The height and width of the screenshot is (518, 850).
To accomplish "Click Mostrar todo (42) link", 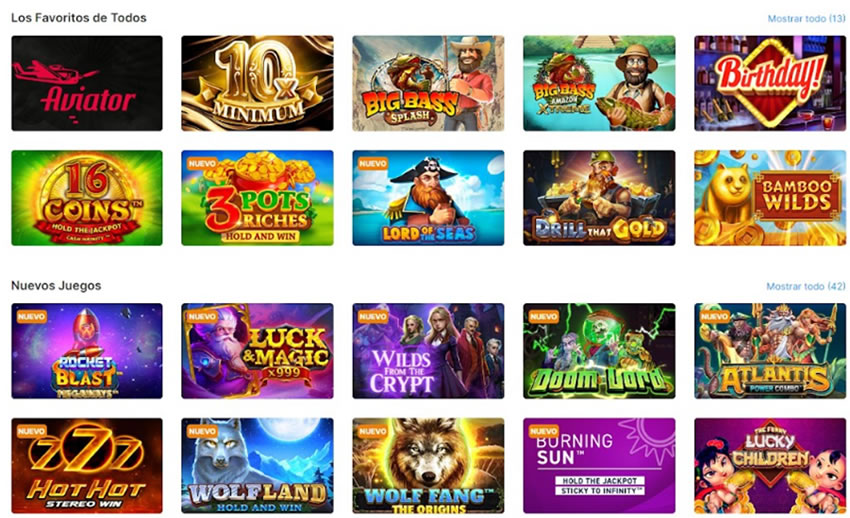I will pos(806,286).
